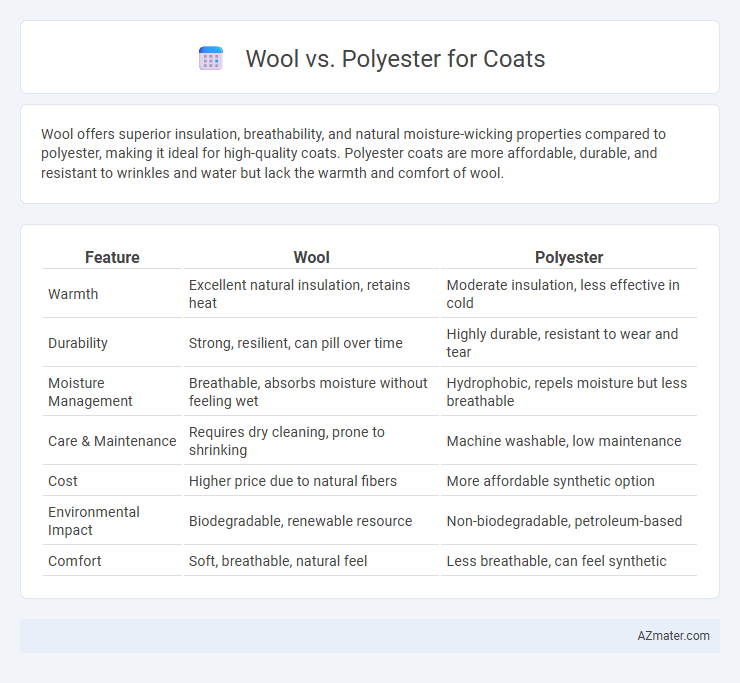Click 'Higher price due to natural fibers' cell
740x683 pixels.
[x=311, y=481]
